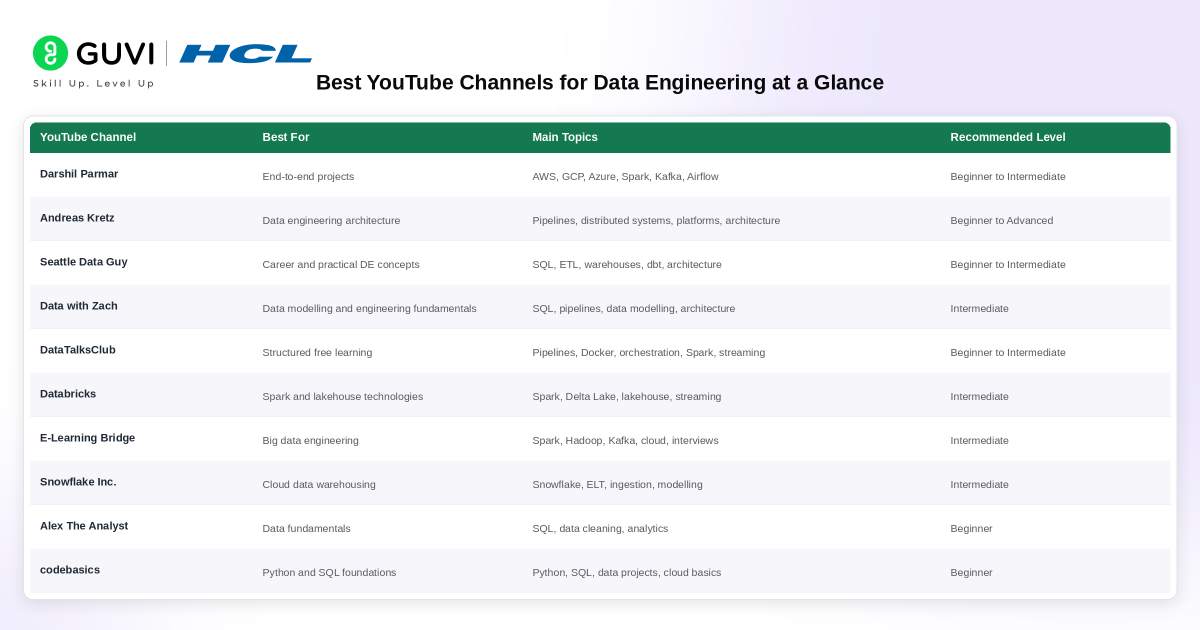Click the 'Recommended Level' column header

(x=1008, y=137)
